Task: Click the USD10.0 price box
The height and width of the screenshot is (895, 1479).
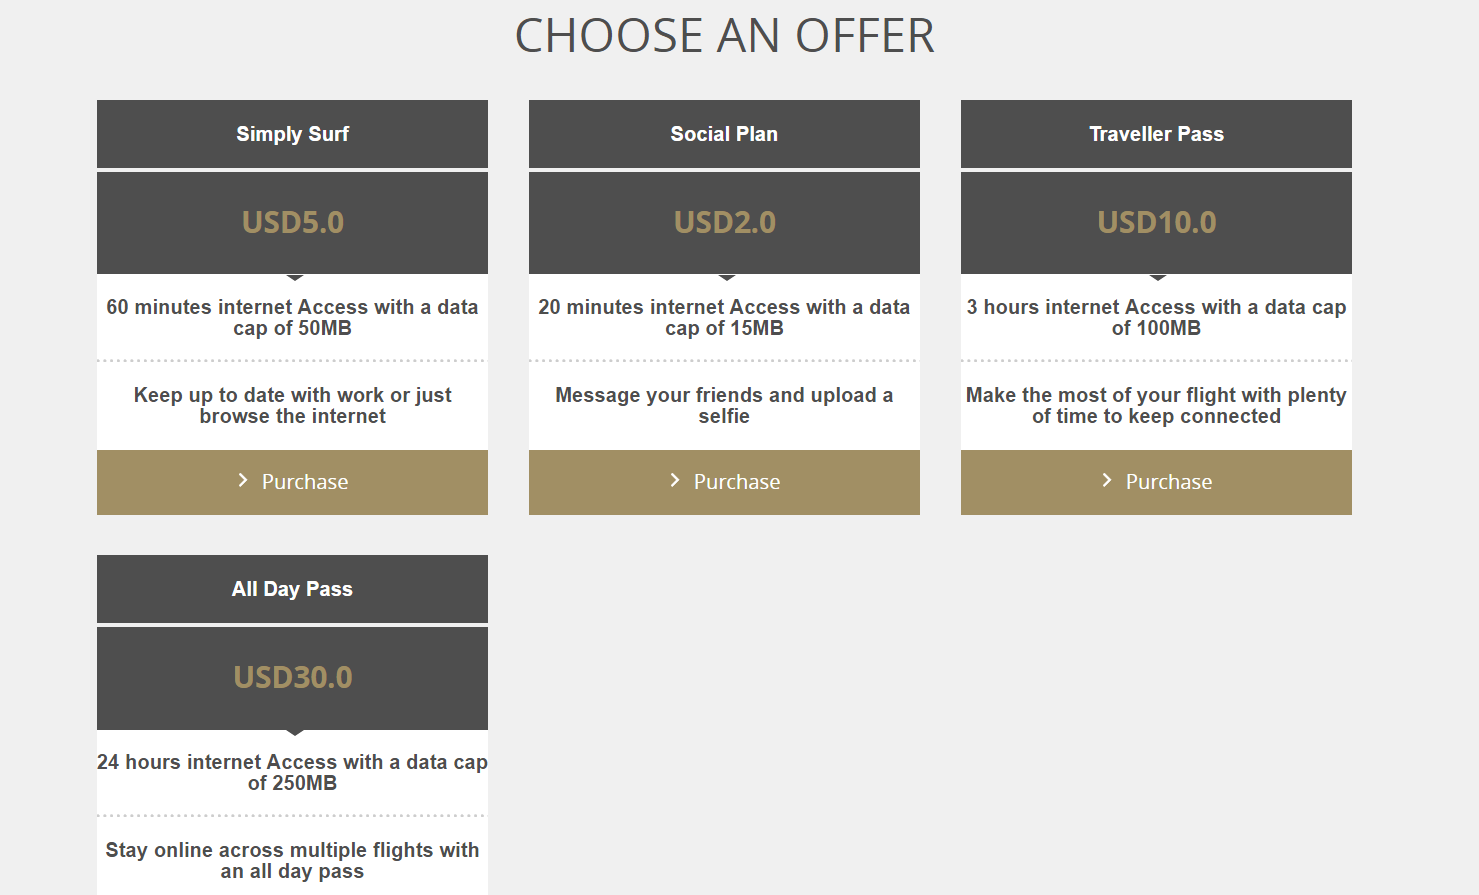Action: point(1156,223)
